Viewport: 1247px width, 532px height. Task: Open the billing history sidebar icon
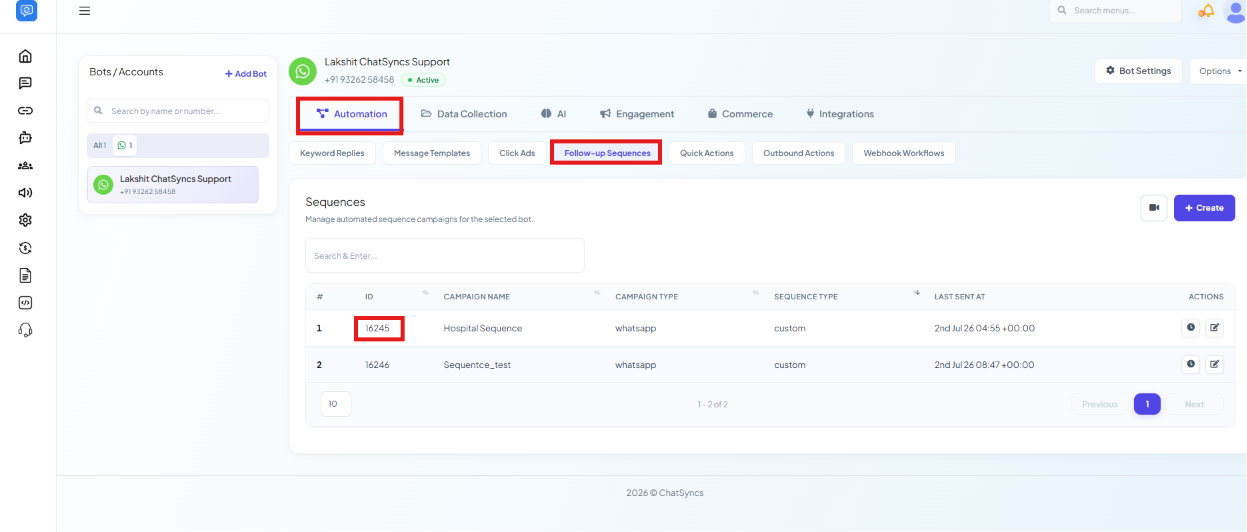[26, 248]
